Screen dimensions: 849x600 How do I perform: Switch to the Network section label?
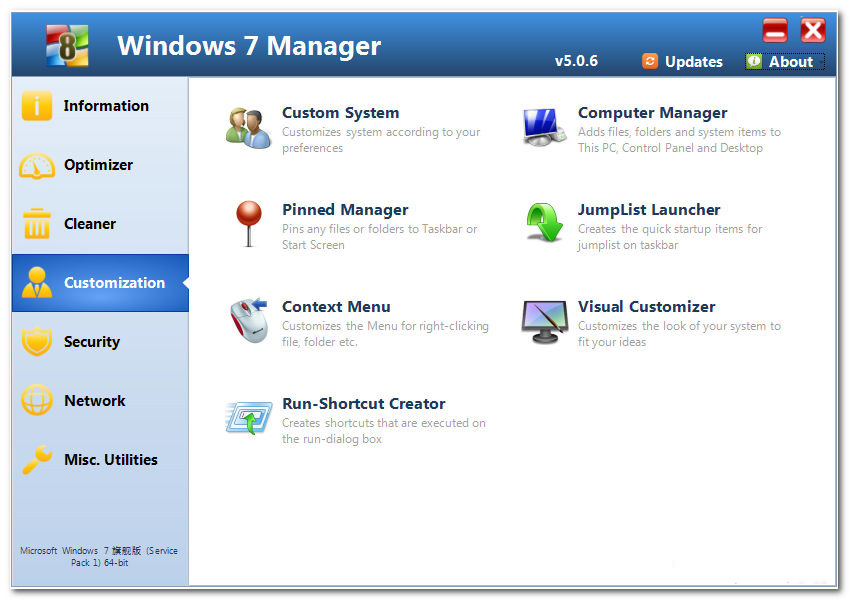tap(95, 401)
